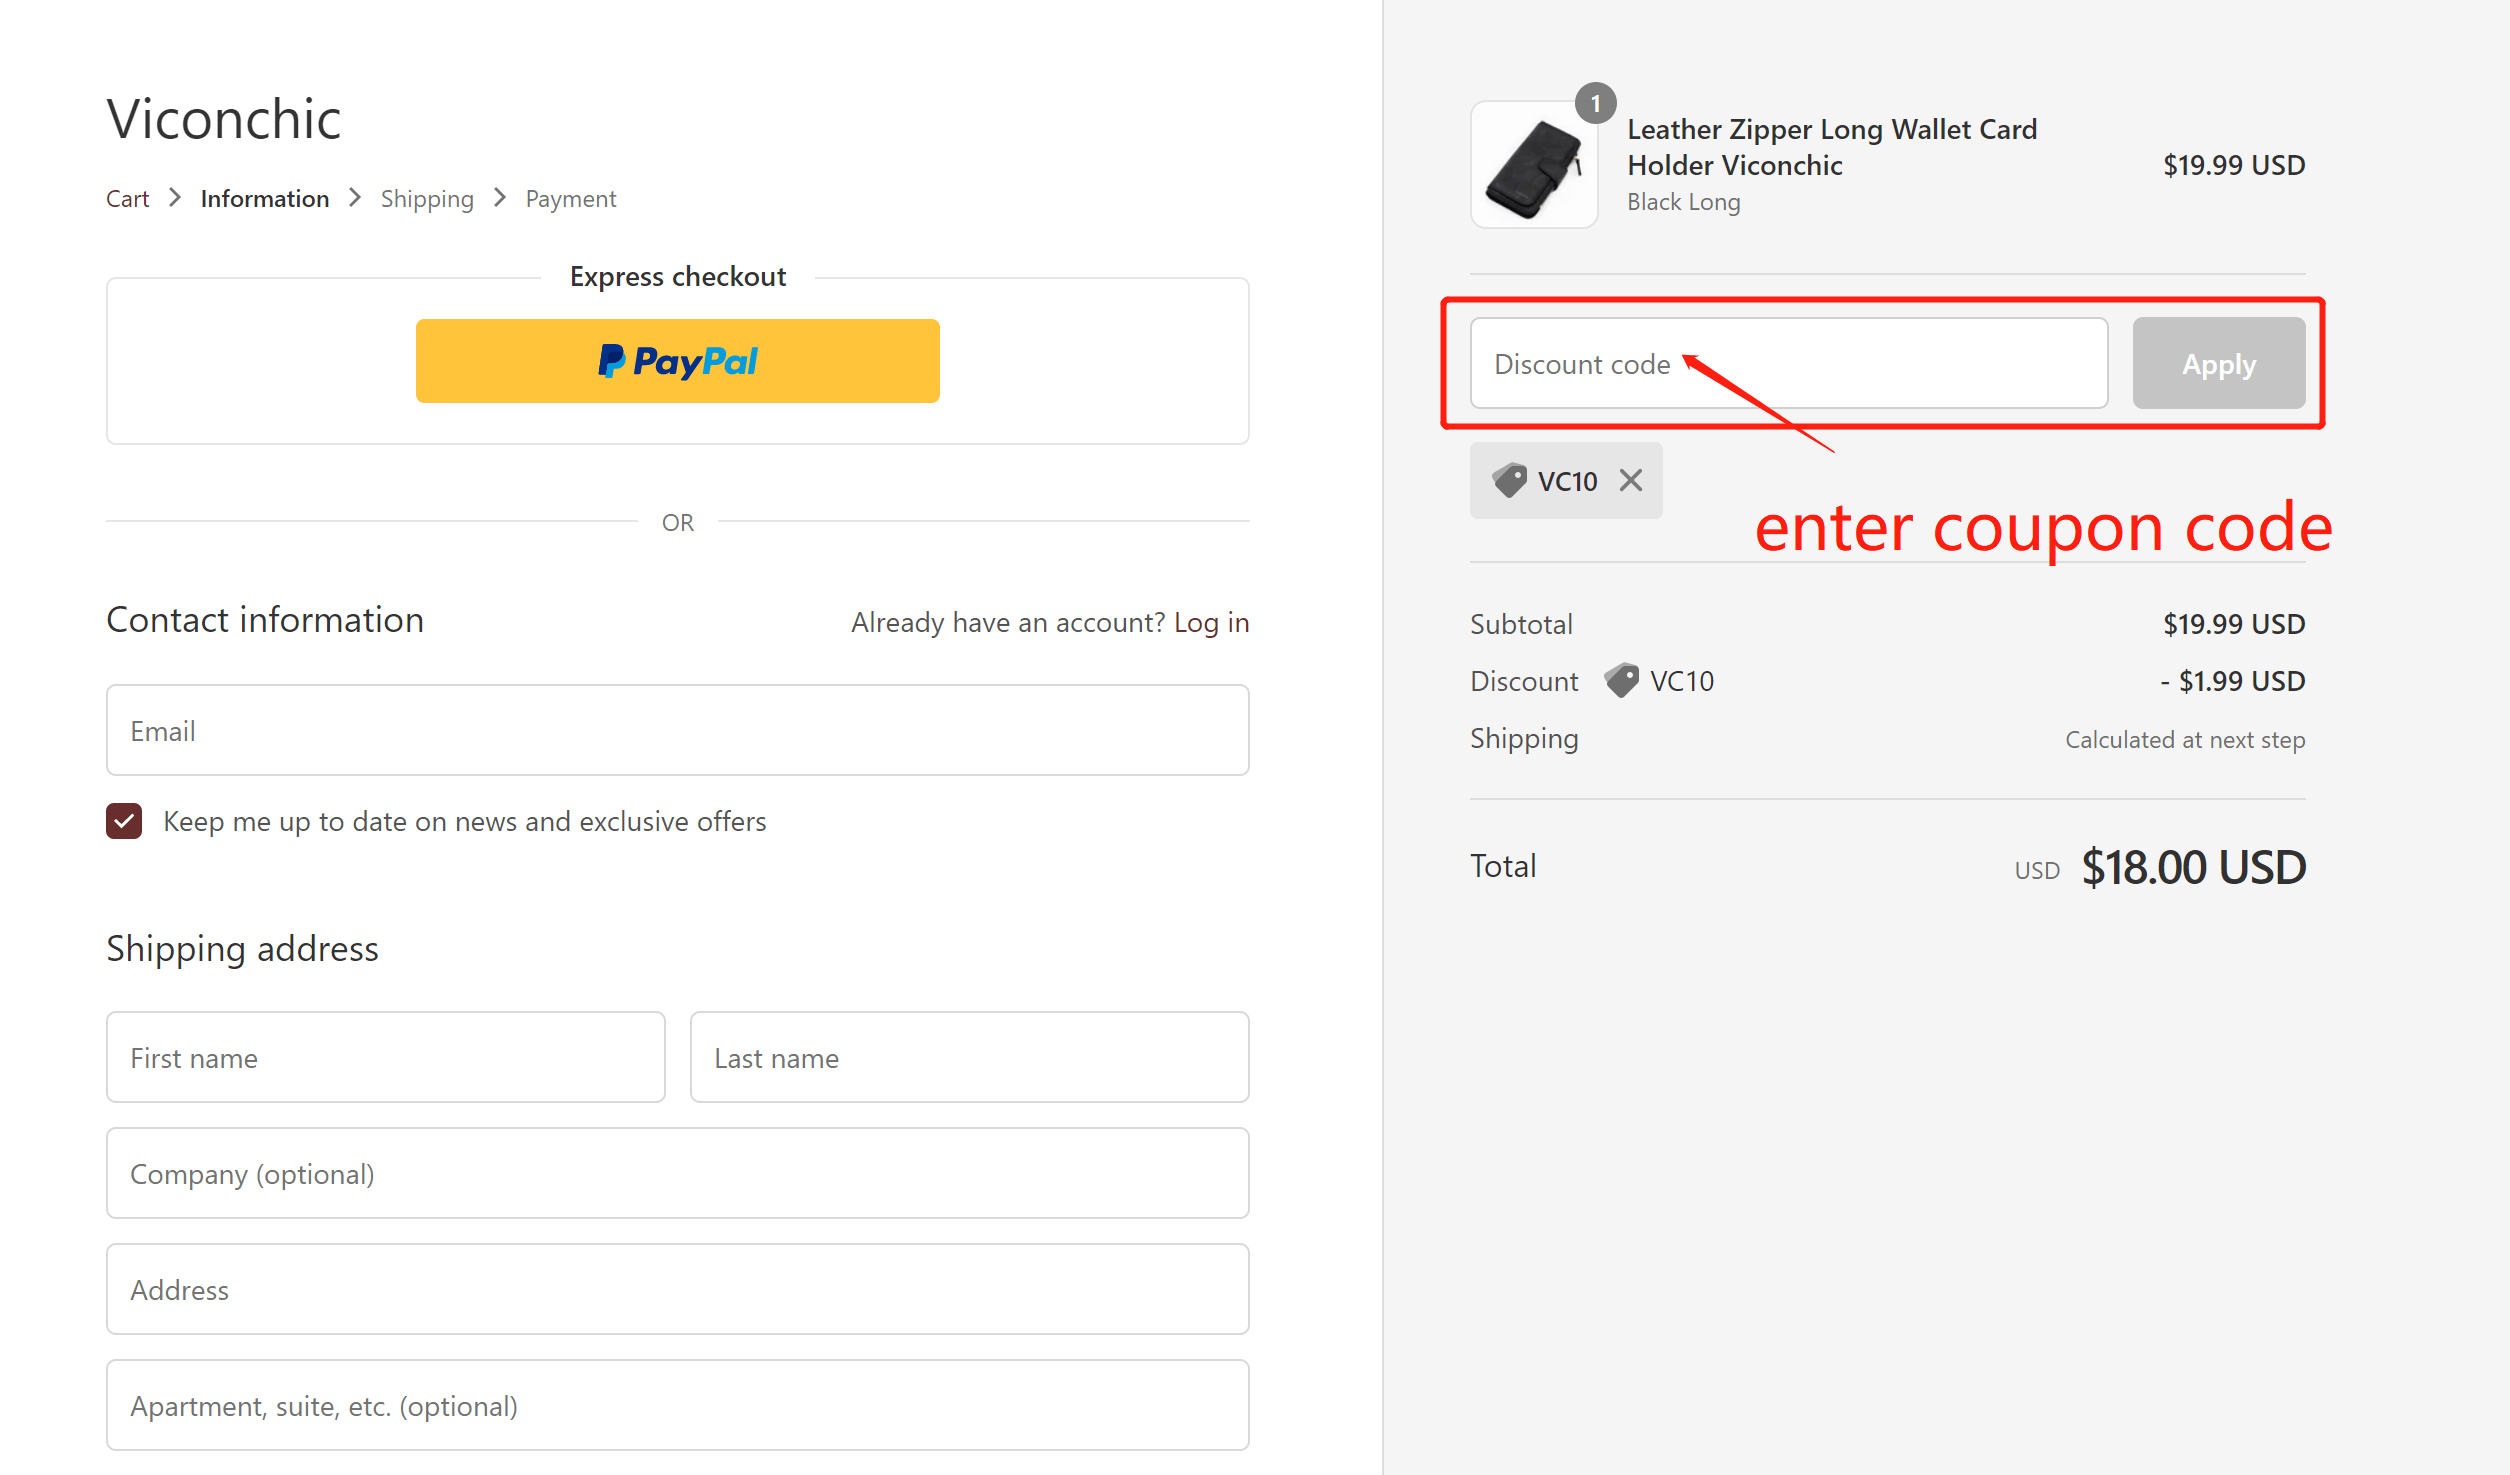Click into the Email field
Image resolution: width=2510 pixels, height=1475 pixels.
(677, 730)
